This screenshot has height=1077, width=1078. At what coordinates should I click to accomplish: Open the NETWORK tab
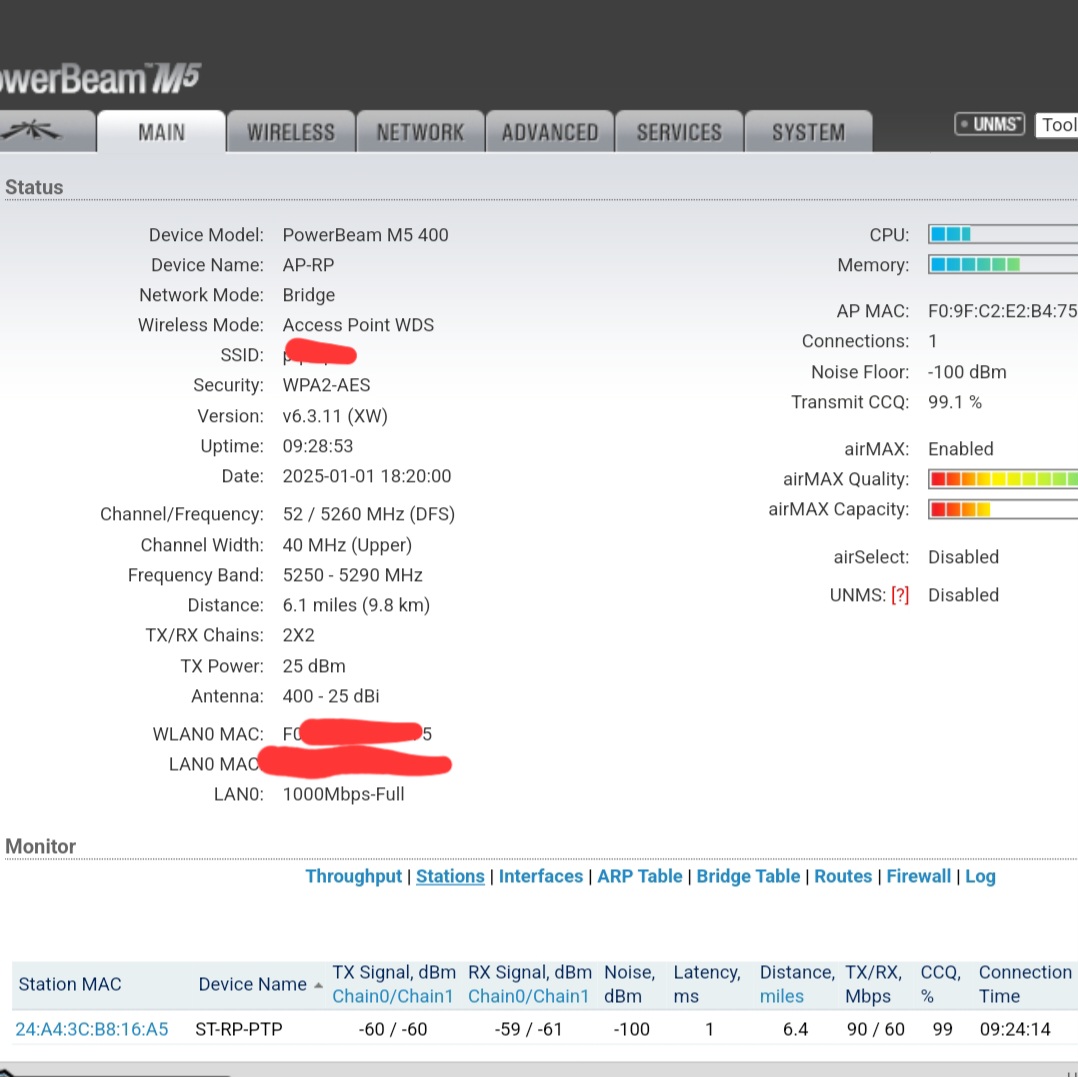(420, 131)
